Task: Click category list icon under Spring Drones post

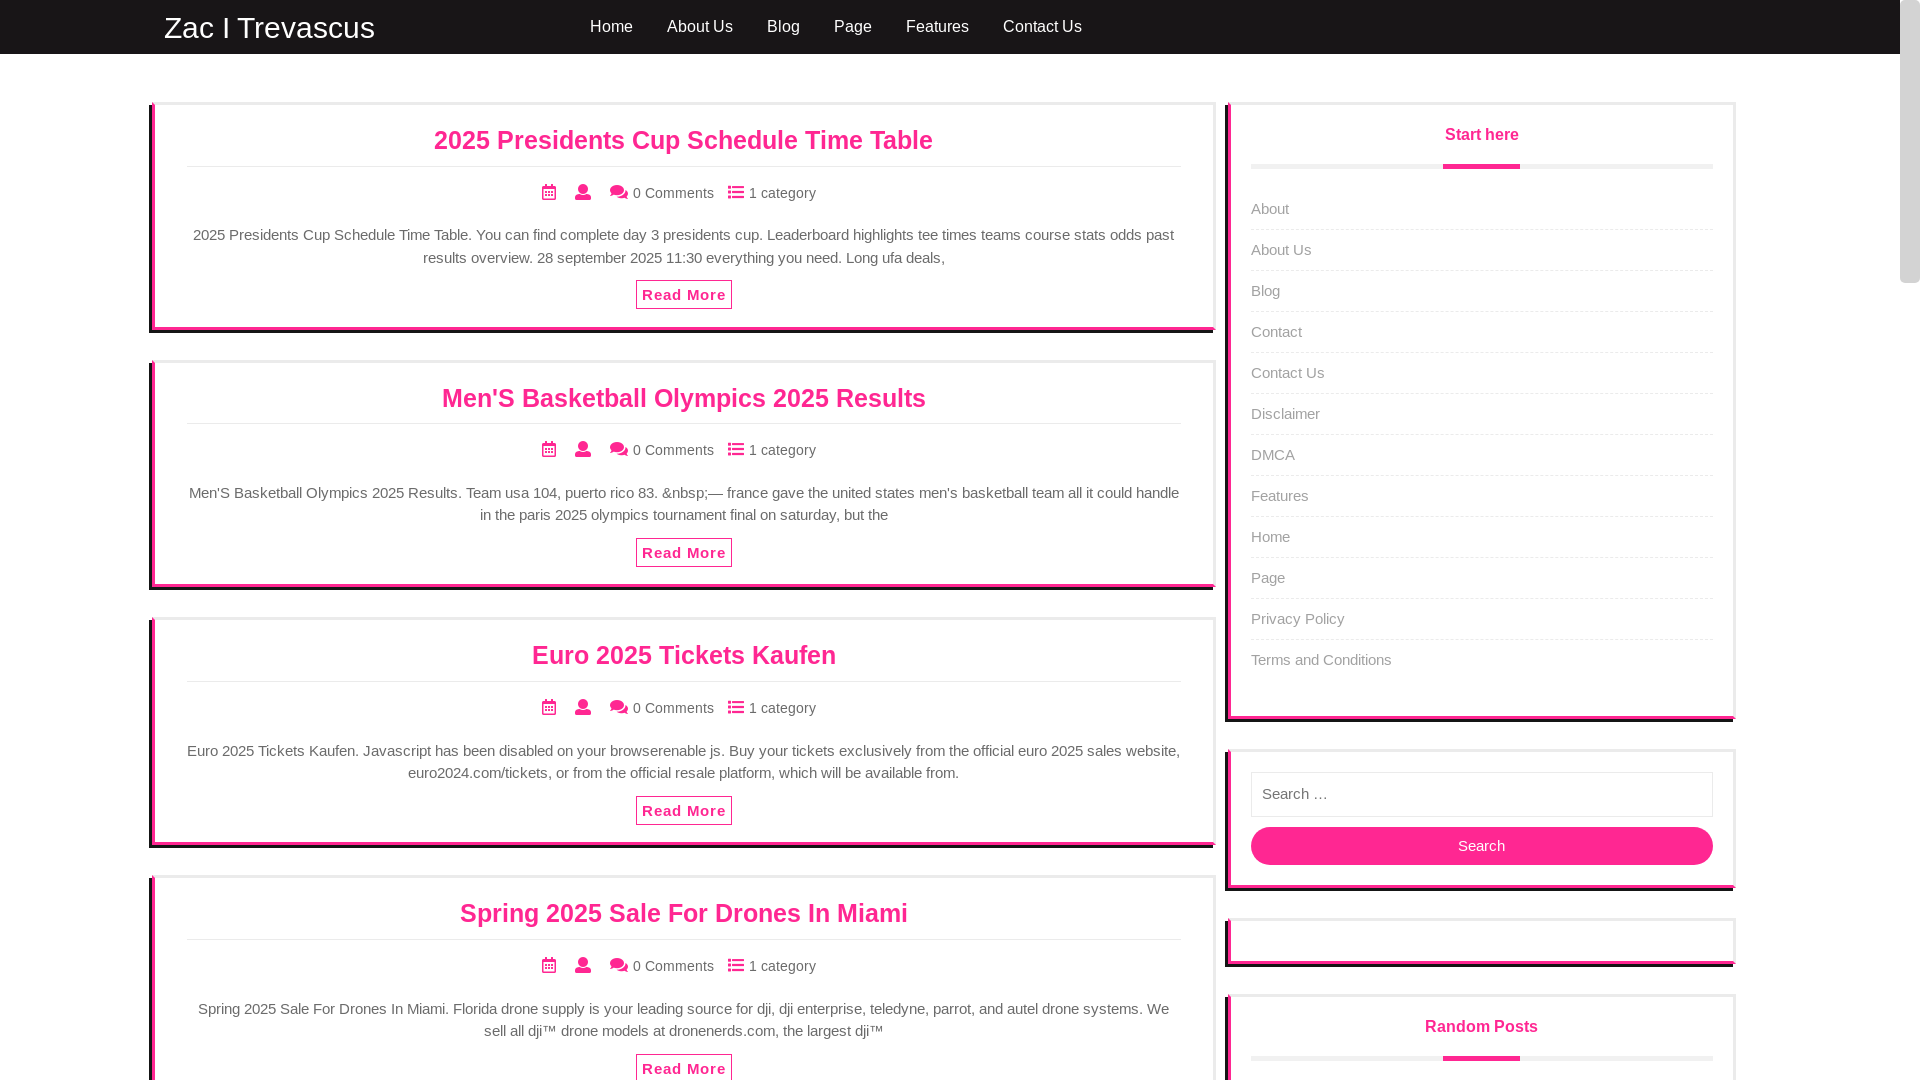Action: tap(736, 965)
